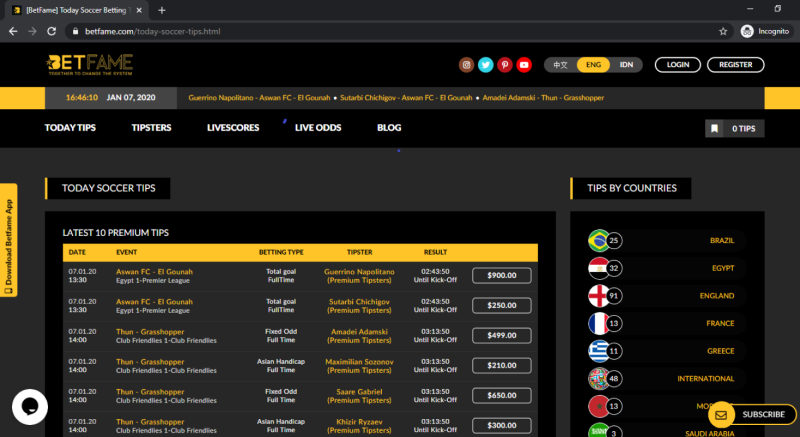Buy the $499.00 tip
The width and height of the screenshot is (800, 437).
[502, 336]
